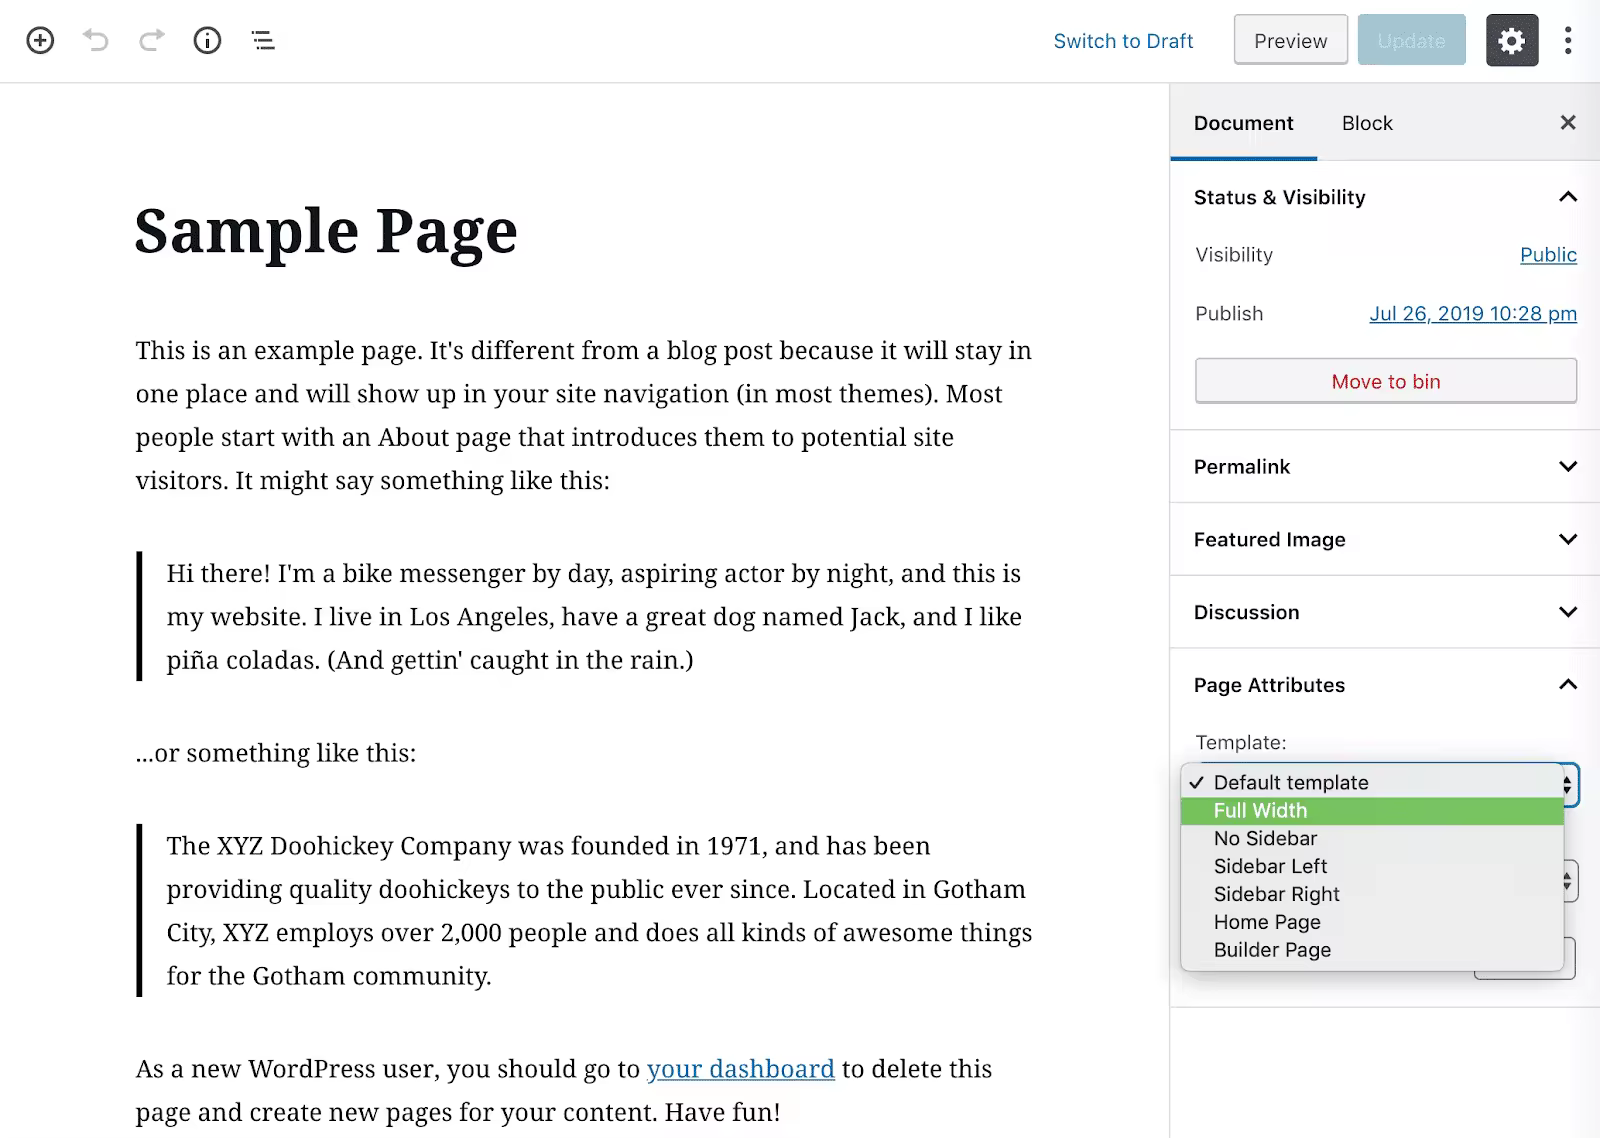Click the Sample Page title field
The width and height of the screenshot is (1600, 1138).
(x=326, y=231)
